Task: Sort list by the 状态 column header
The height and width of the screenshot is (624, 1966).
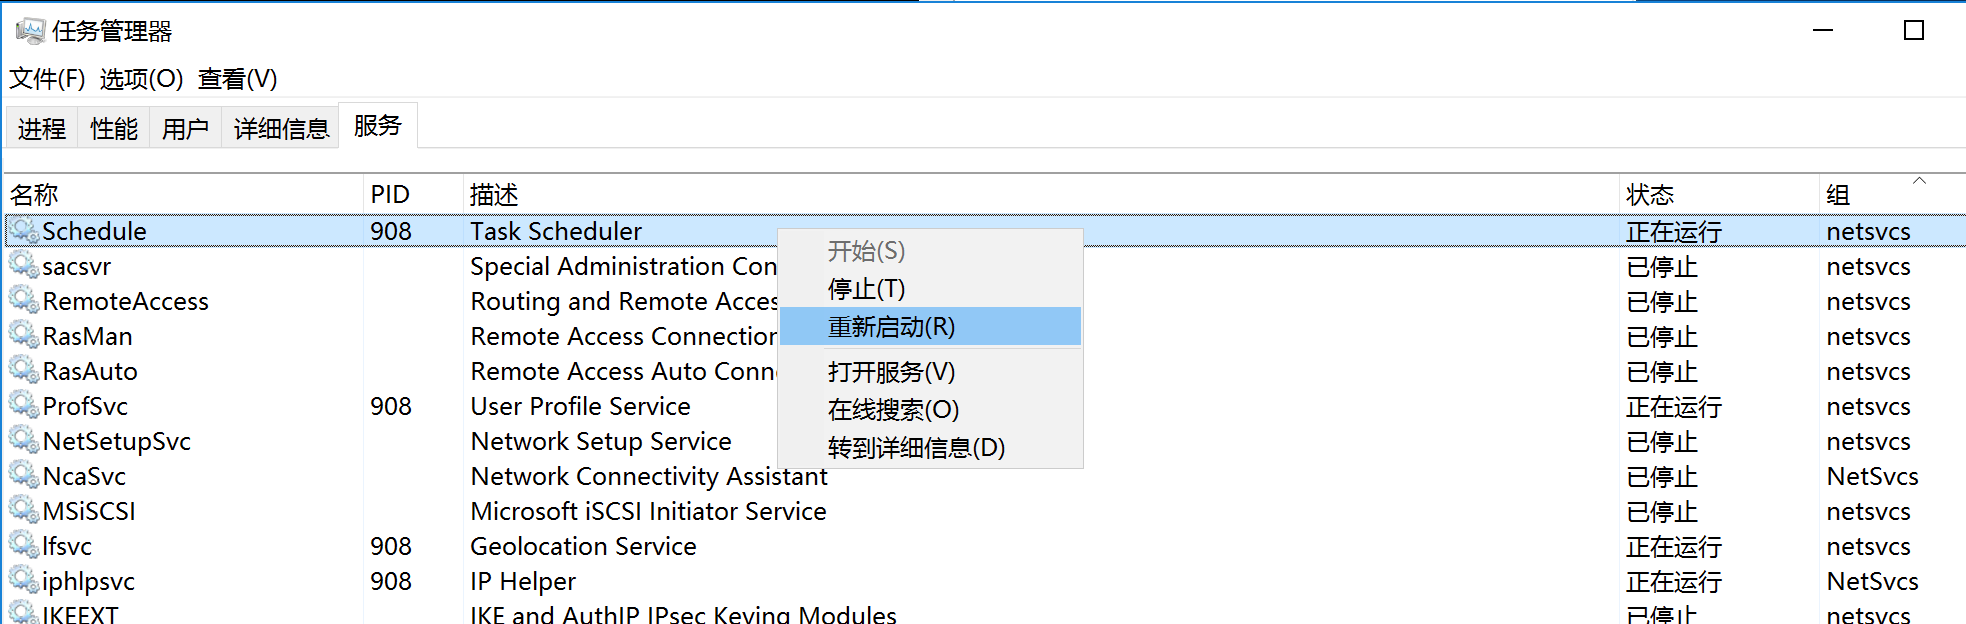Action: point(1650,195)
